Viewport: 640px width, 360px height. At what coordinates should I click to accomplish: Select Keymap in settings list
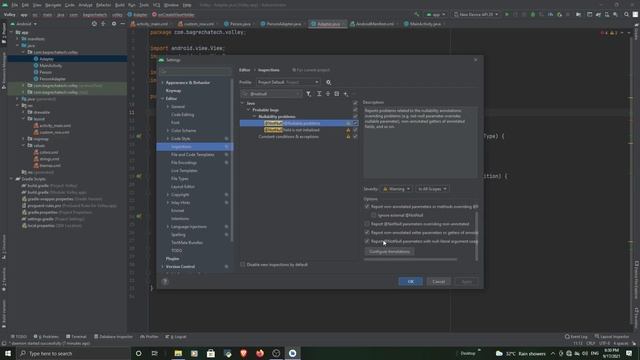tap(173, 91)
